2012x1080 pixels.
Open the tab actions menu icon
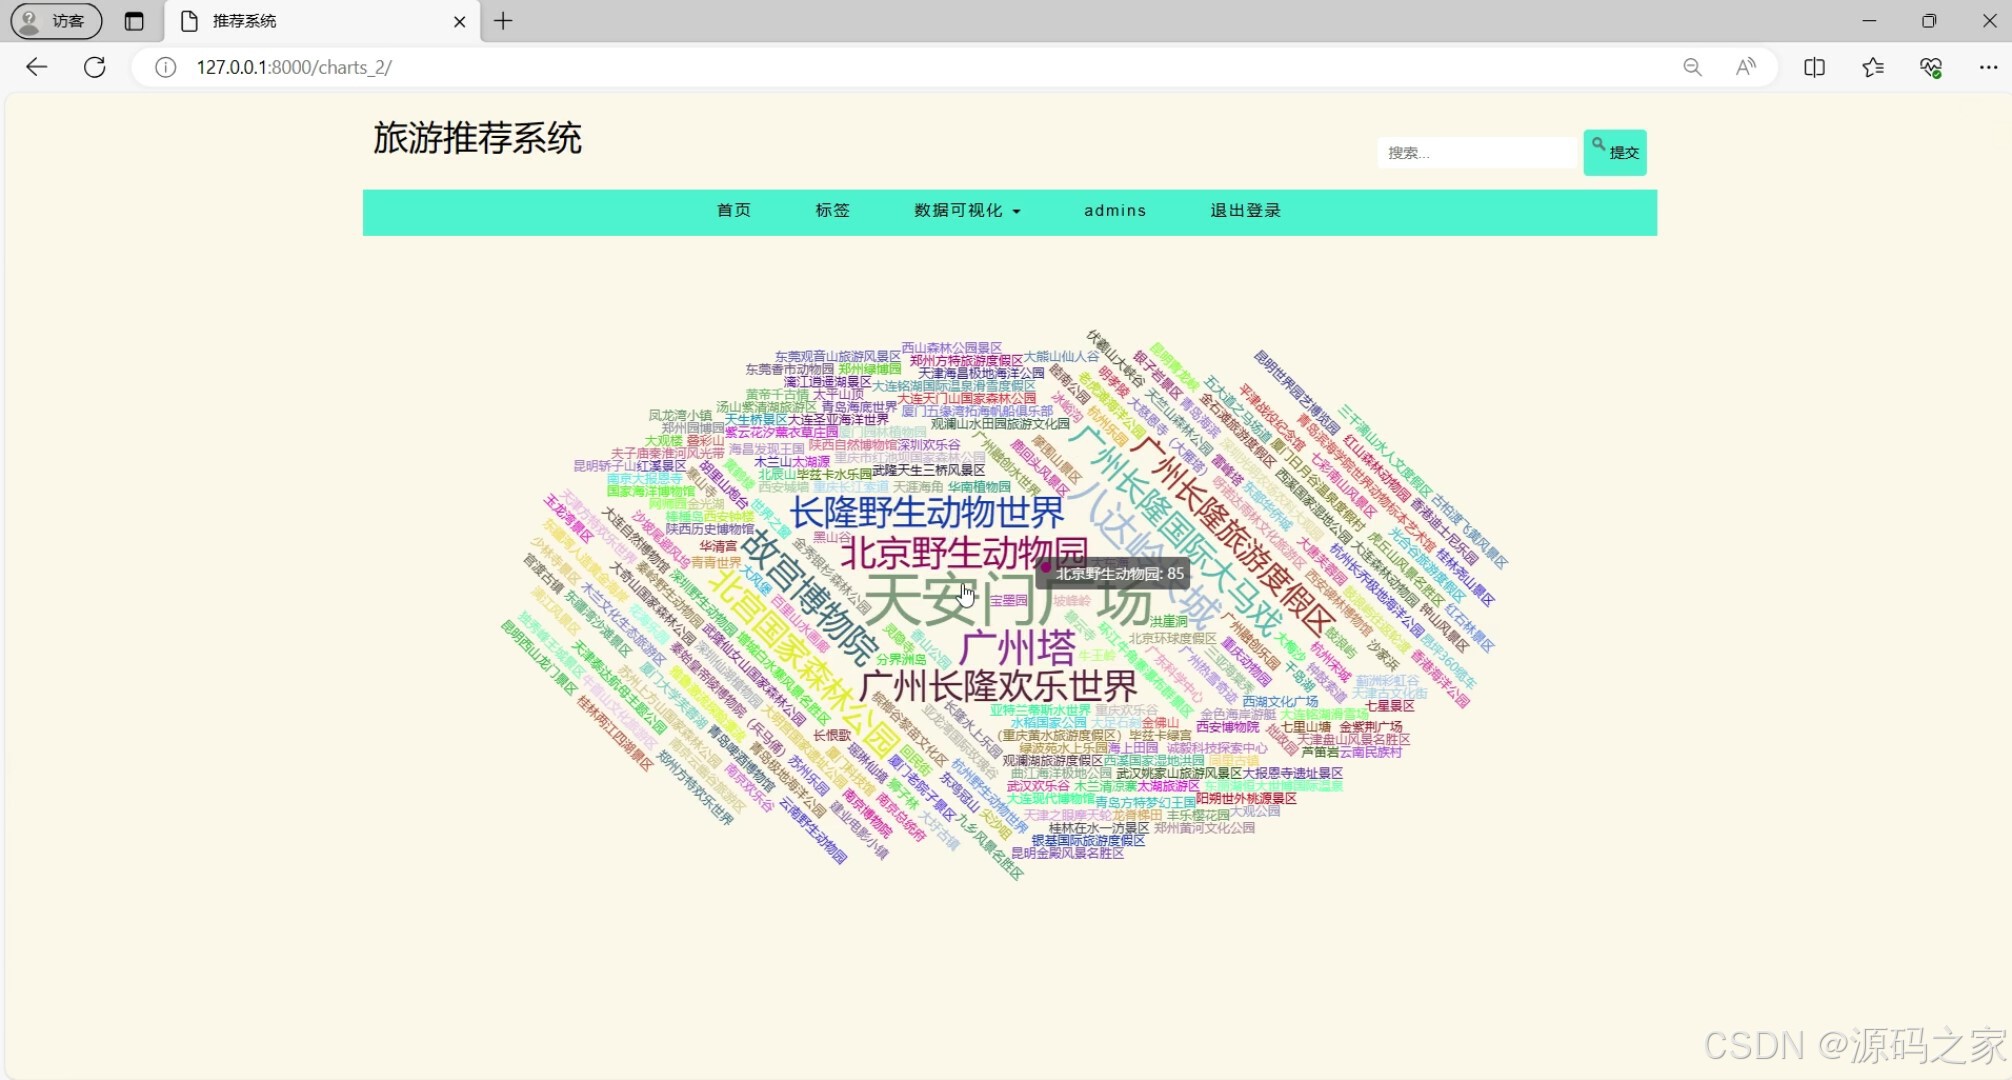pyautogui.click(x=134, y=21)
